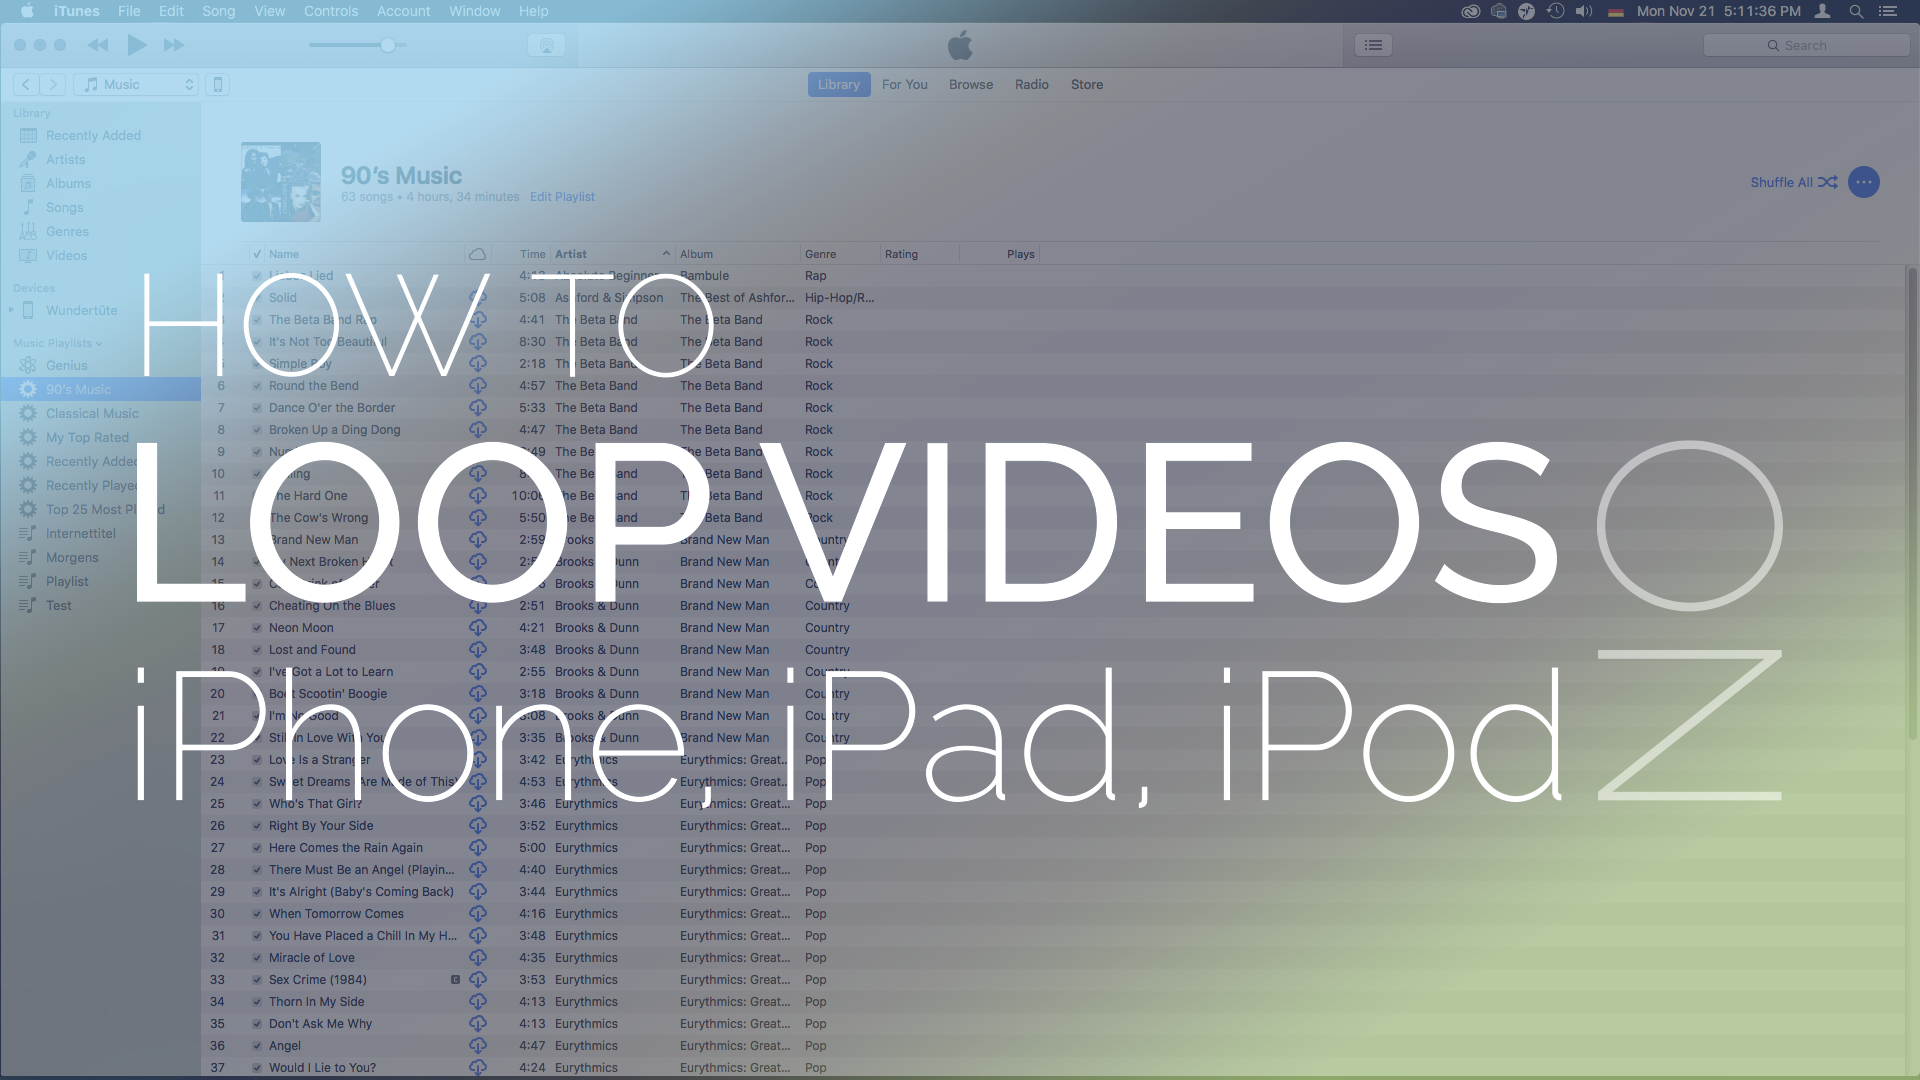
Task: Toggle checkbox for song 33 Sex Crime 1984
Action: (x=256, y=980)
